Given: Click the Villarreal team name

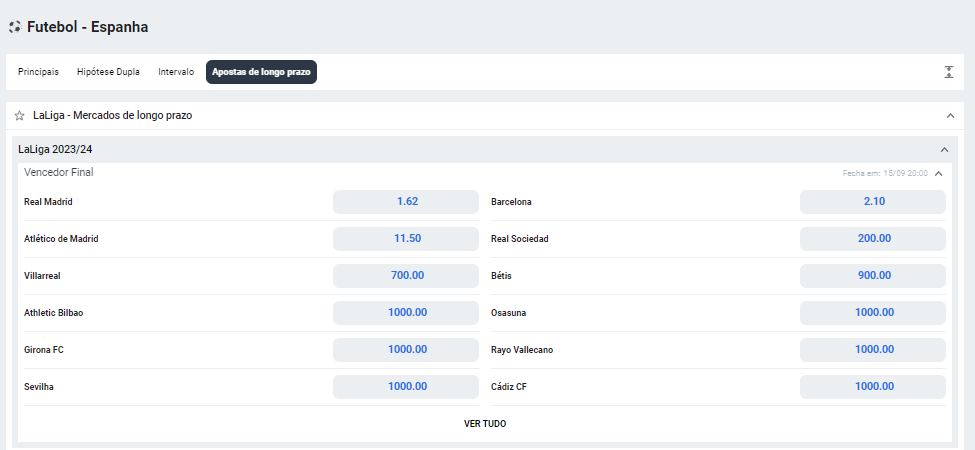Looking at the screenshot, I should click(x=42, y=276).
